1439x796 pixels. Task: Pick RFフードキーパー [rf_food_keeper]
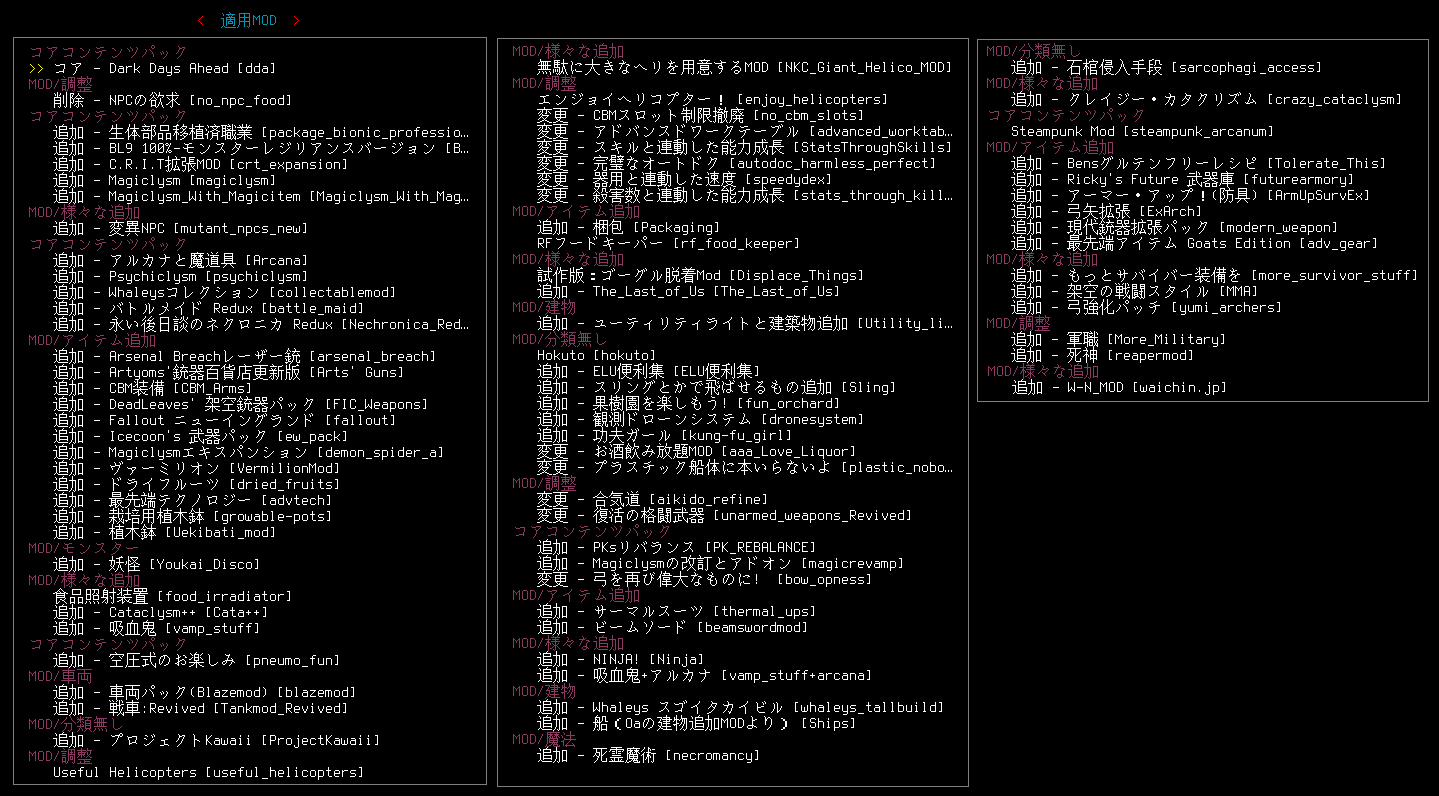pos(668,244)
